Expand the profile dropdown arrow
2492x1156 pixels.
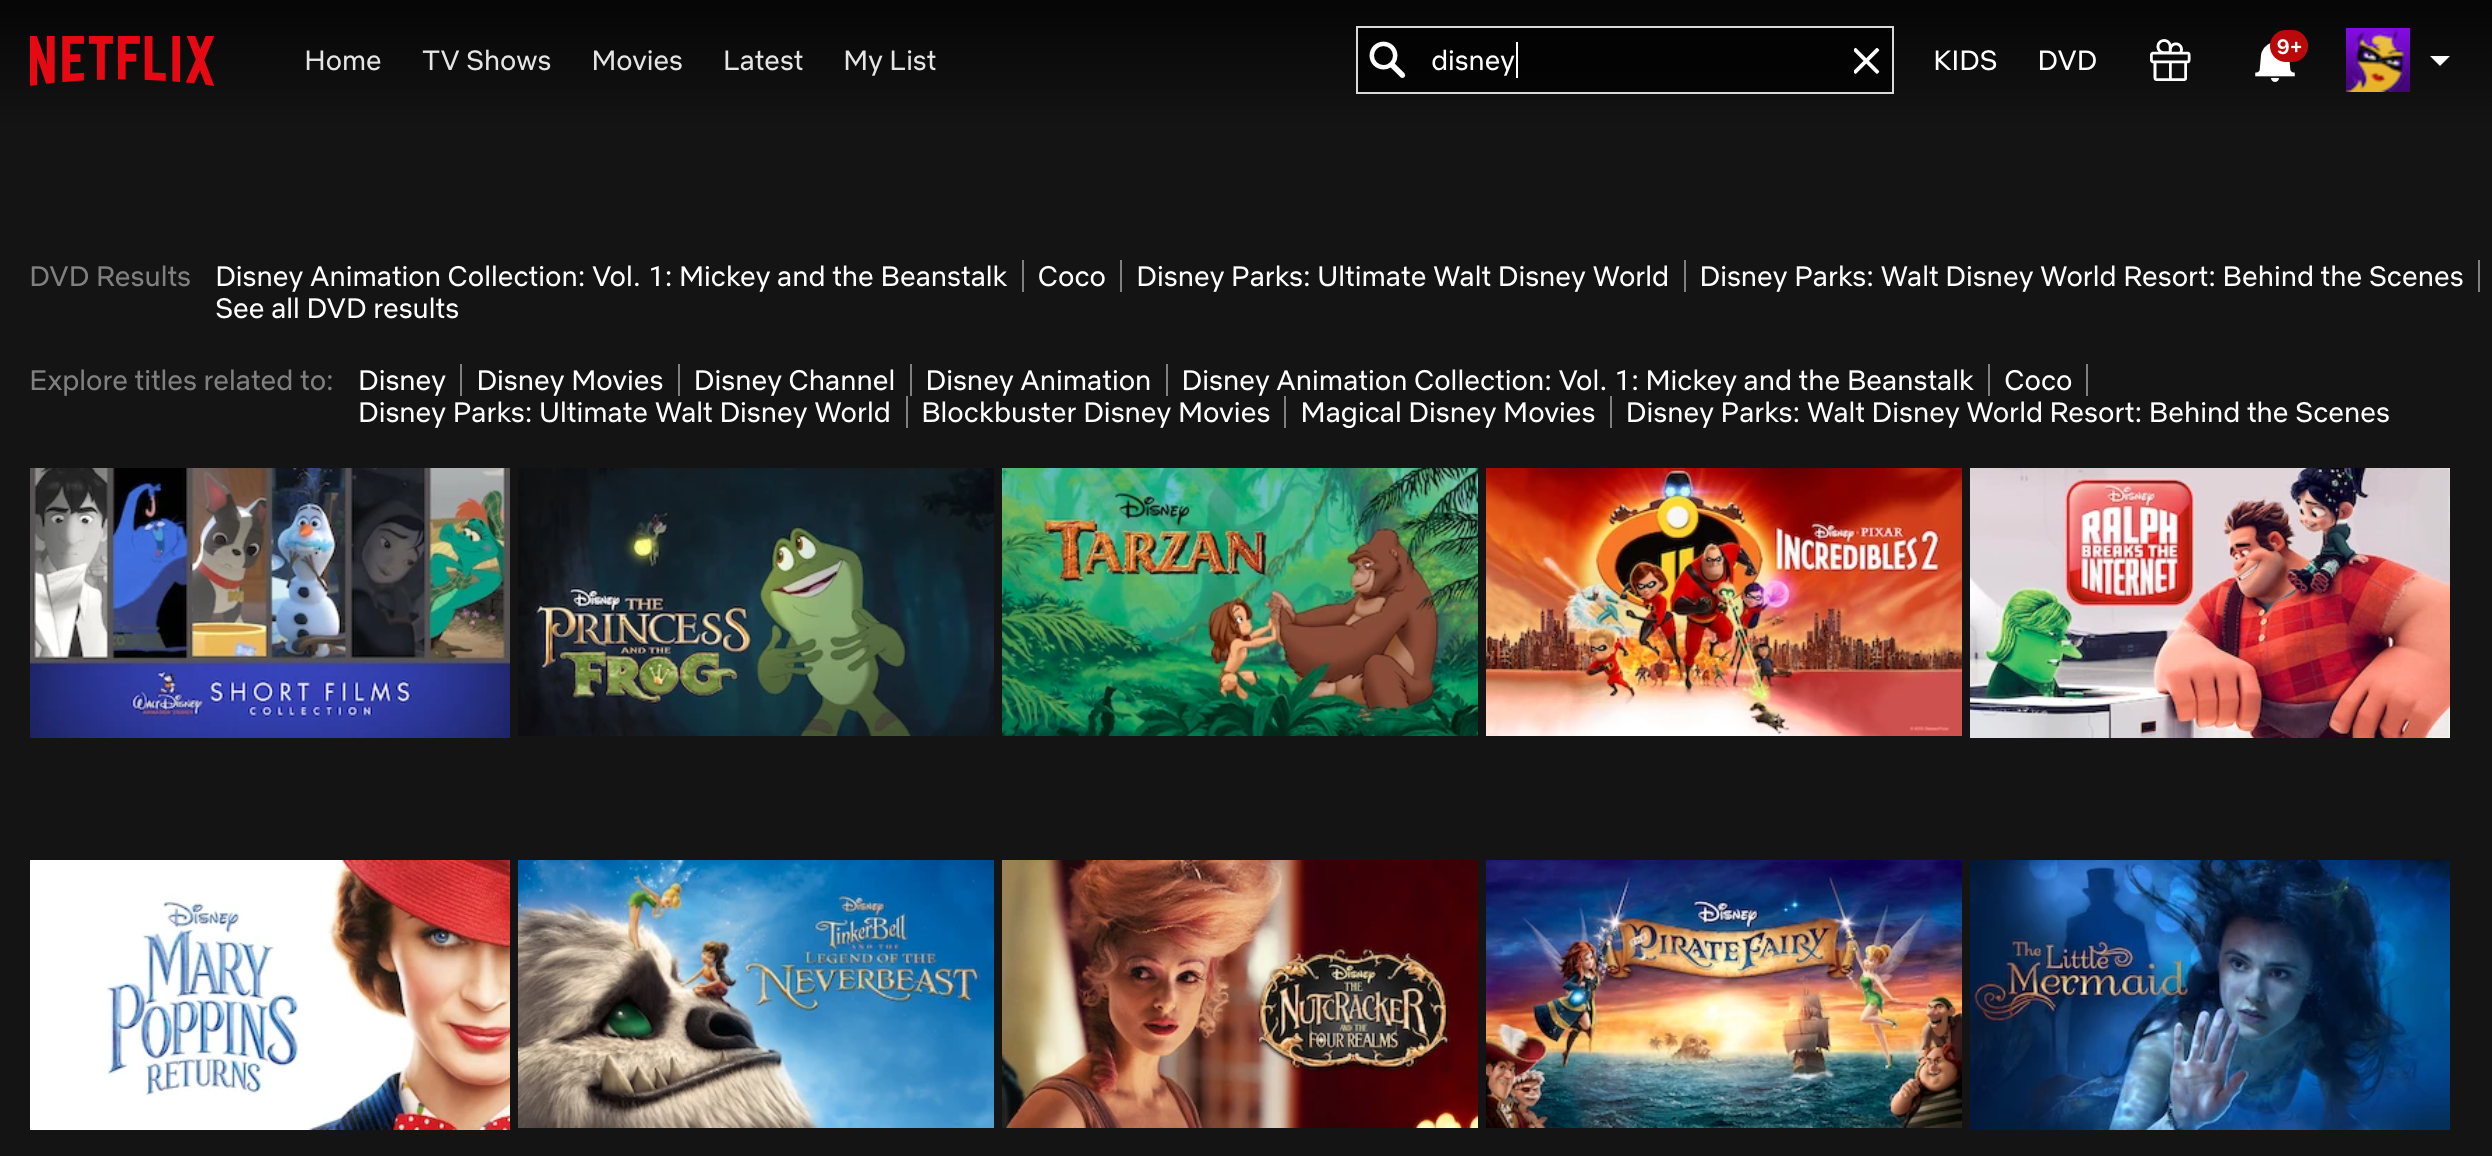point(2440,61)
